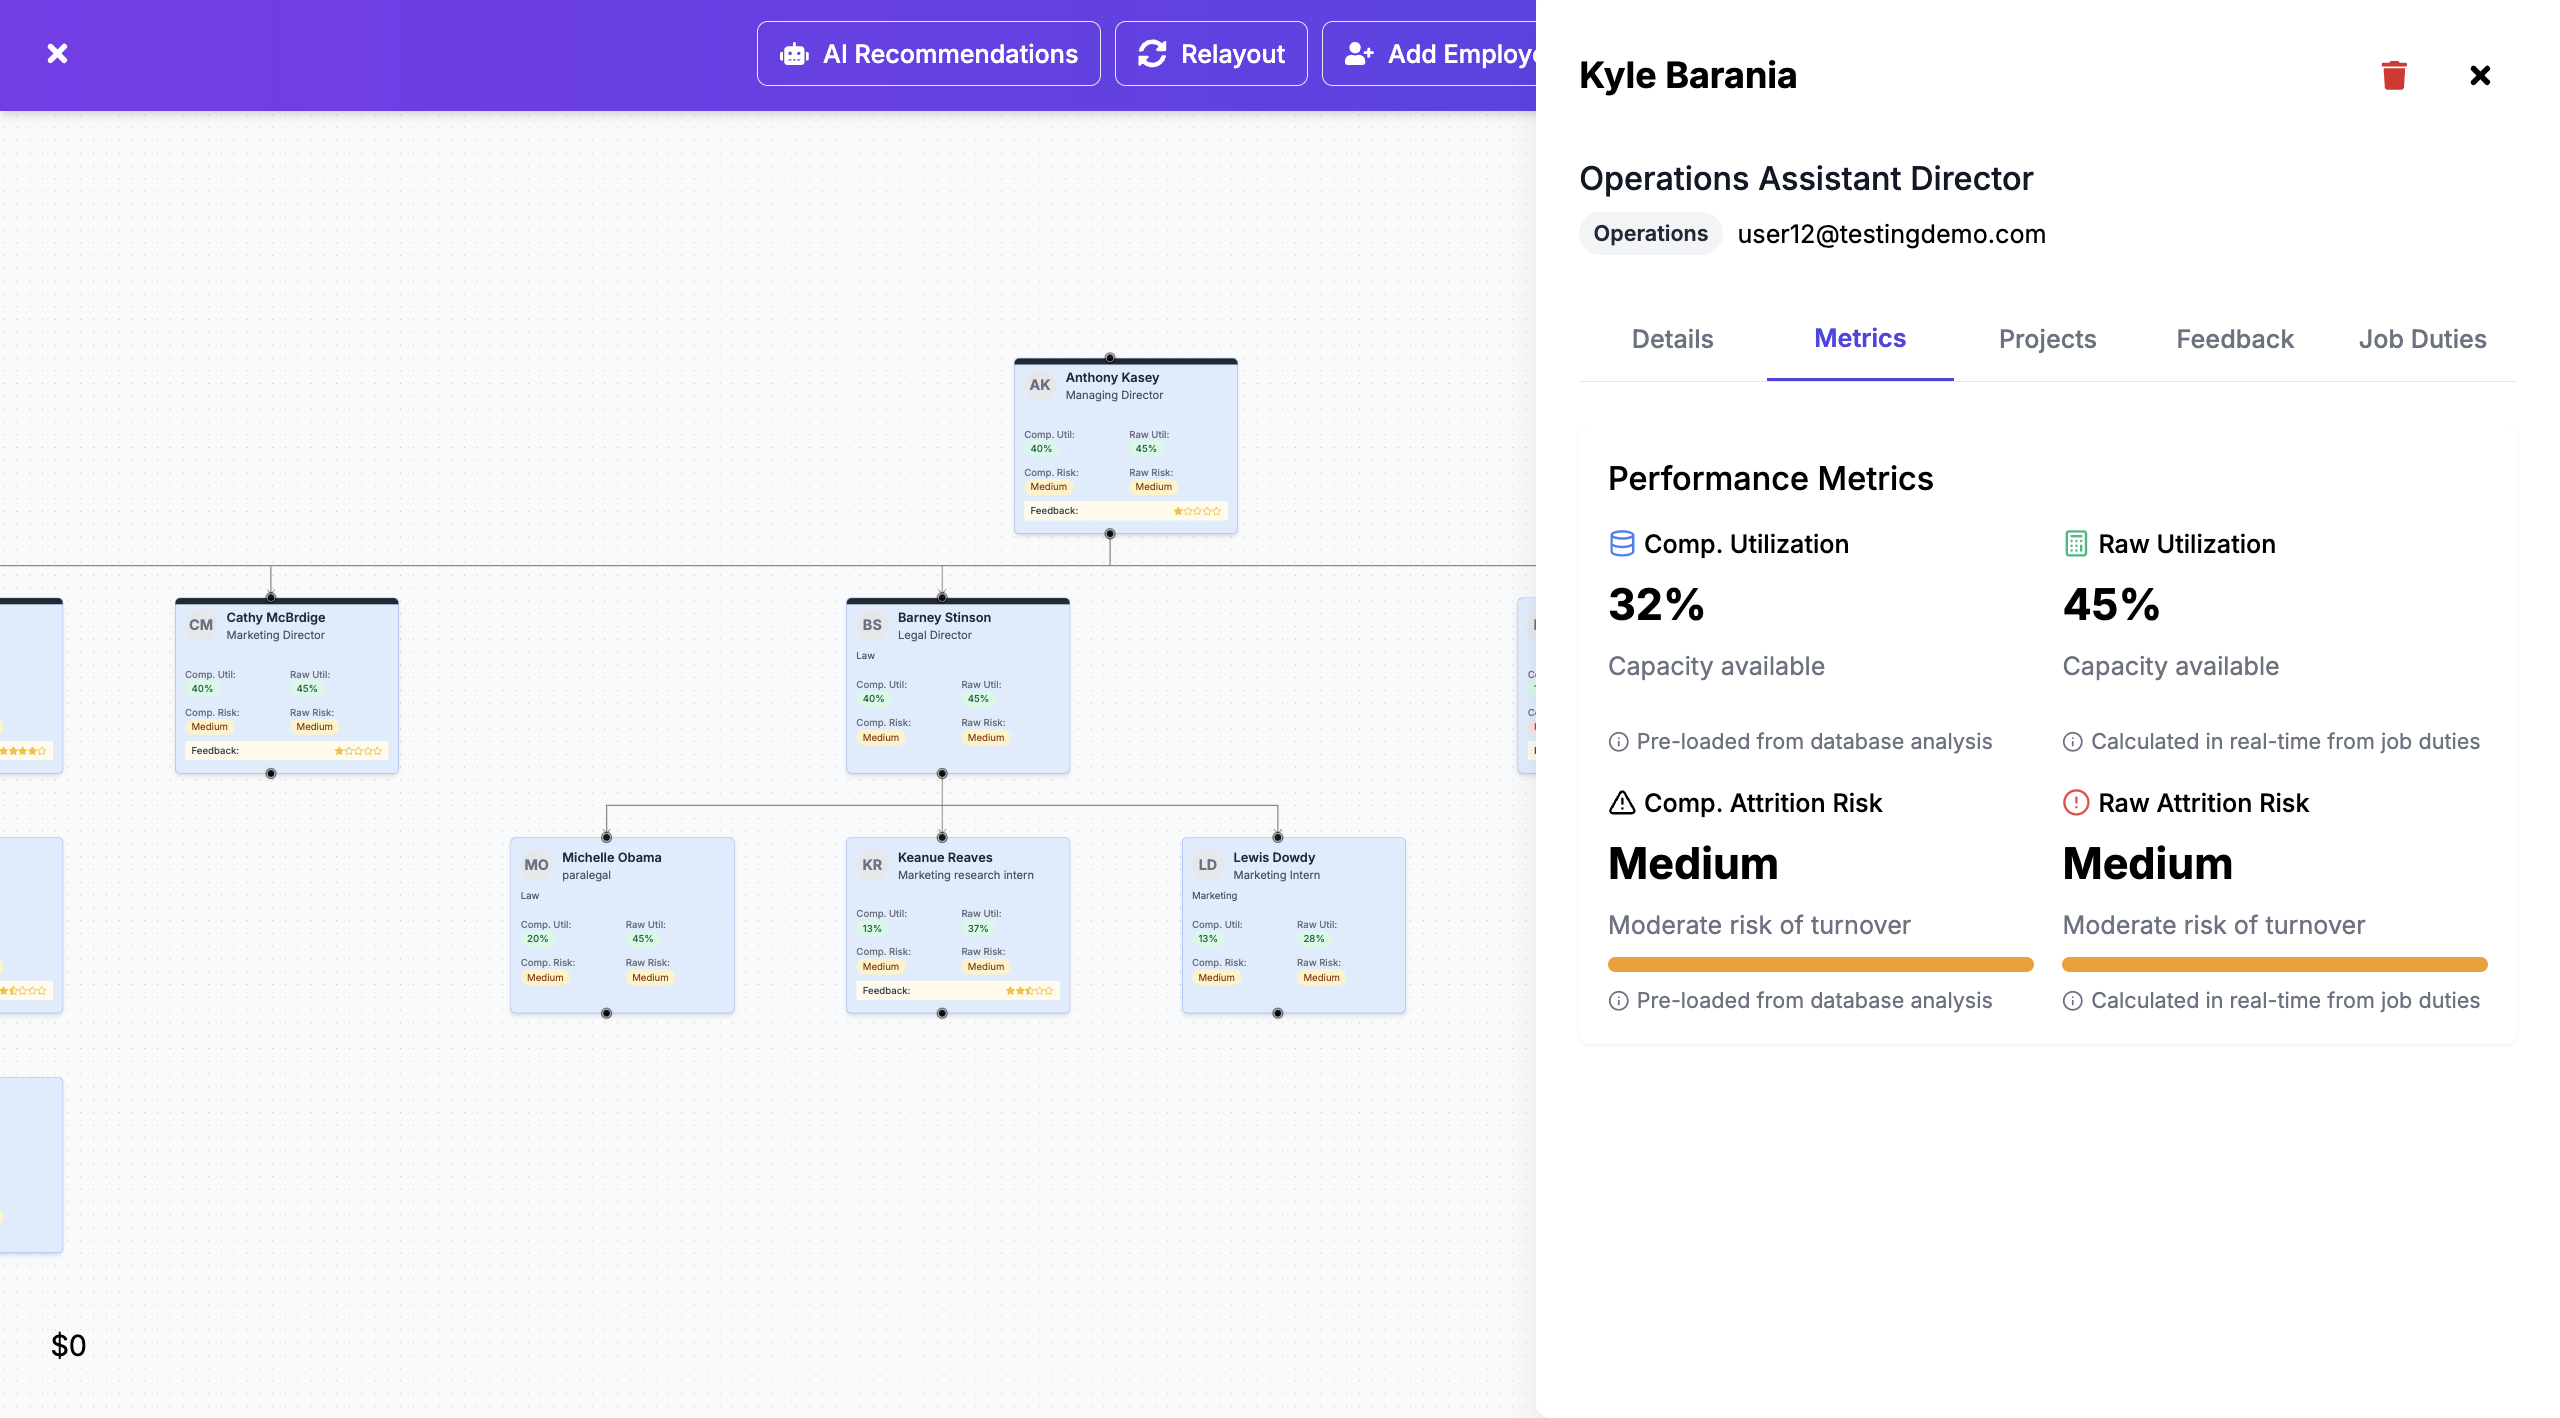
Task: Switch to the Job Duties tab
Action: (x=2421, y=339)
